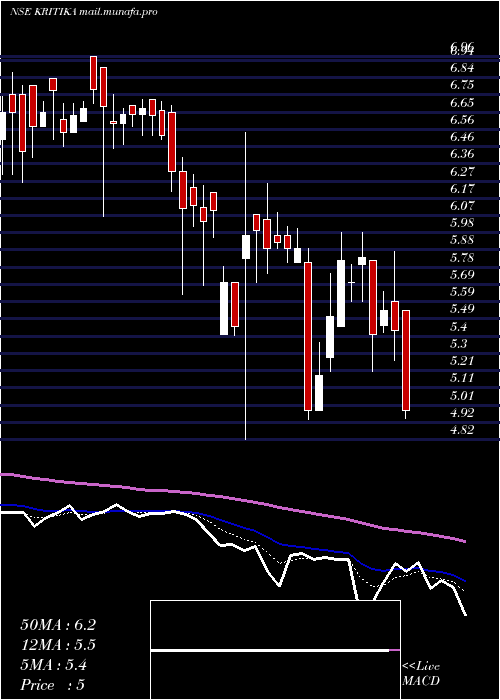
Task: Click the 6.75 price axis label
Action: 462,85
